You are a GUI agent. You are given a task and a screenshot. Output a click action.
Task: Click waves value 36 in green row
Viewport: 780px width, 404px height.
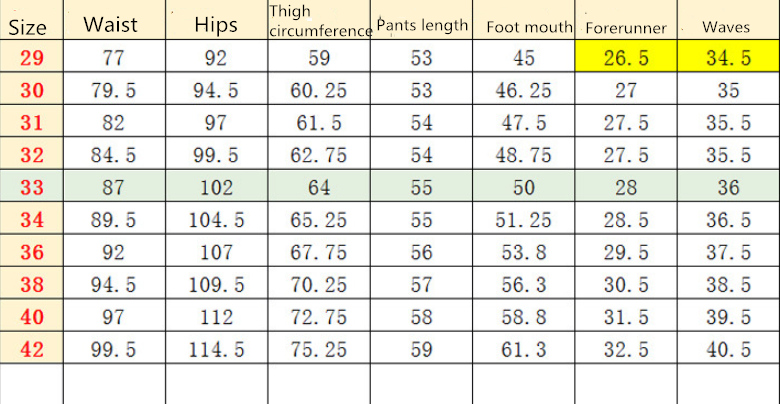pyautogui.click(x=728, y=187)
